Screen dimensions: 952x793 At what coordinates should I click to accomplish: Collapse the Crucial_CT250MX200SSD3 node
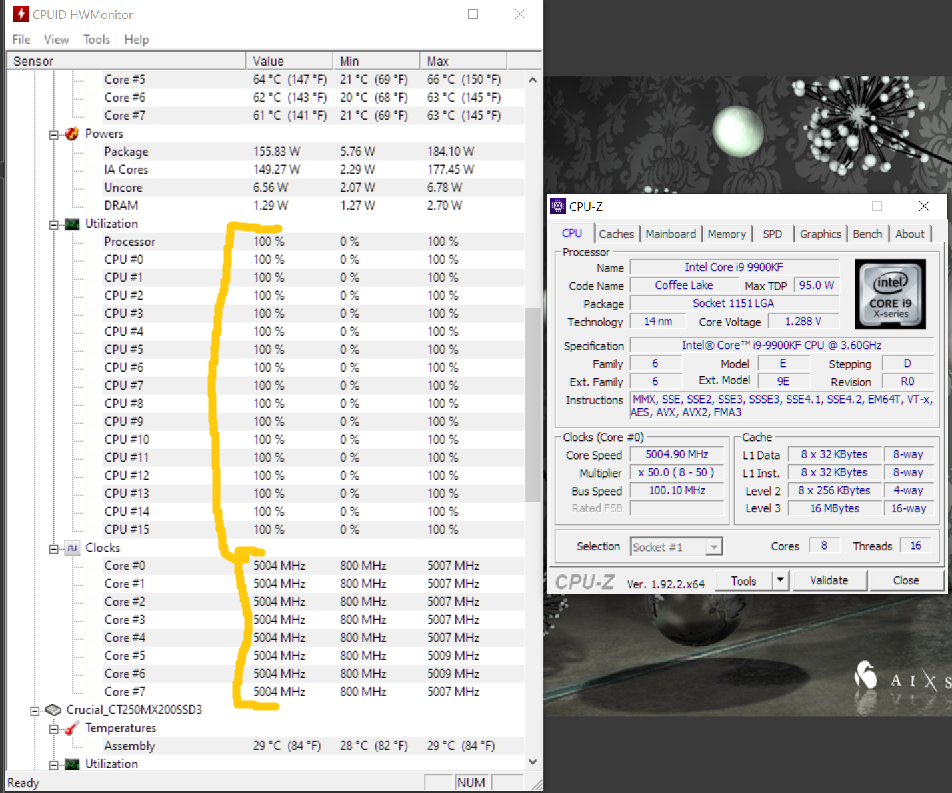(35, 710)
